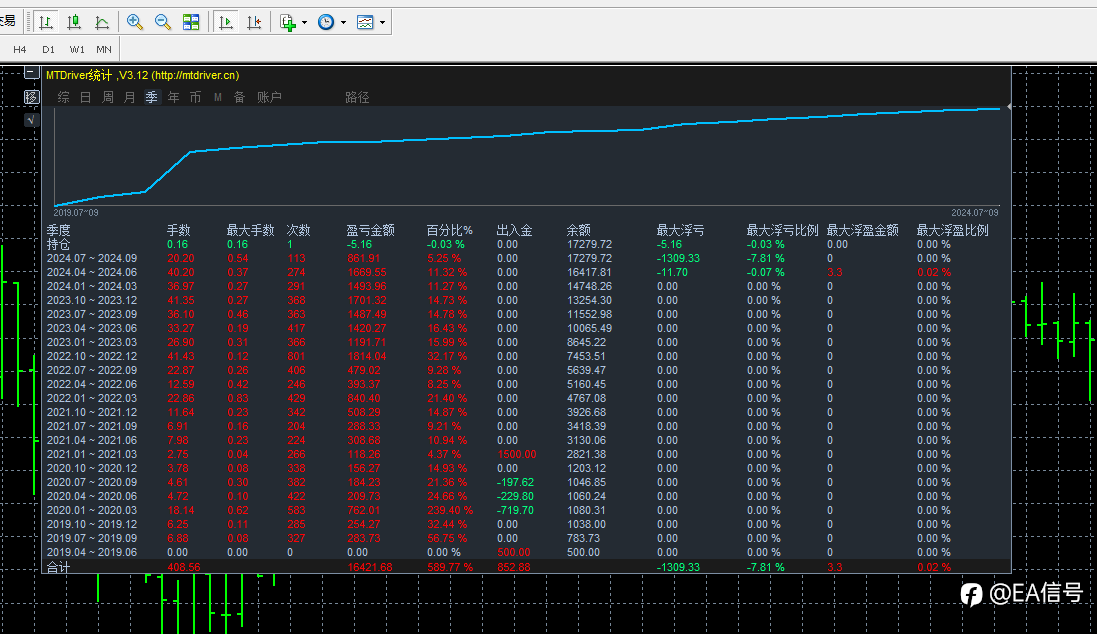Switch timeframe to W1
1097x634 pixels.
coord(77,50)
